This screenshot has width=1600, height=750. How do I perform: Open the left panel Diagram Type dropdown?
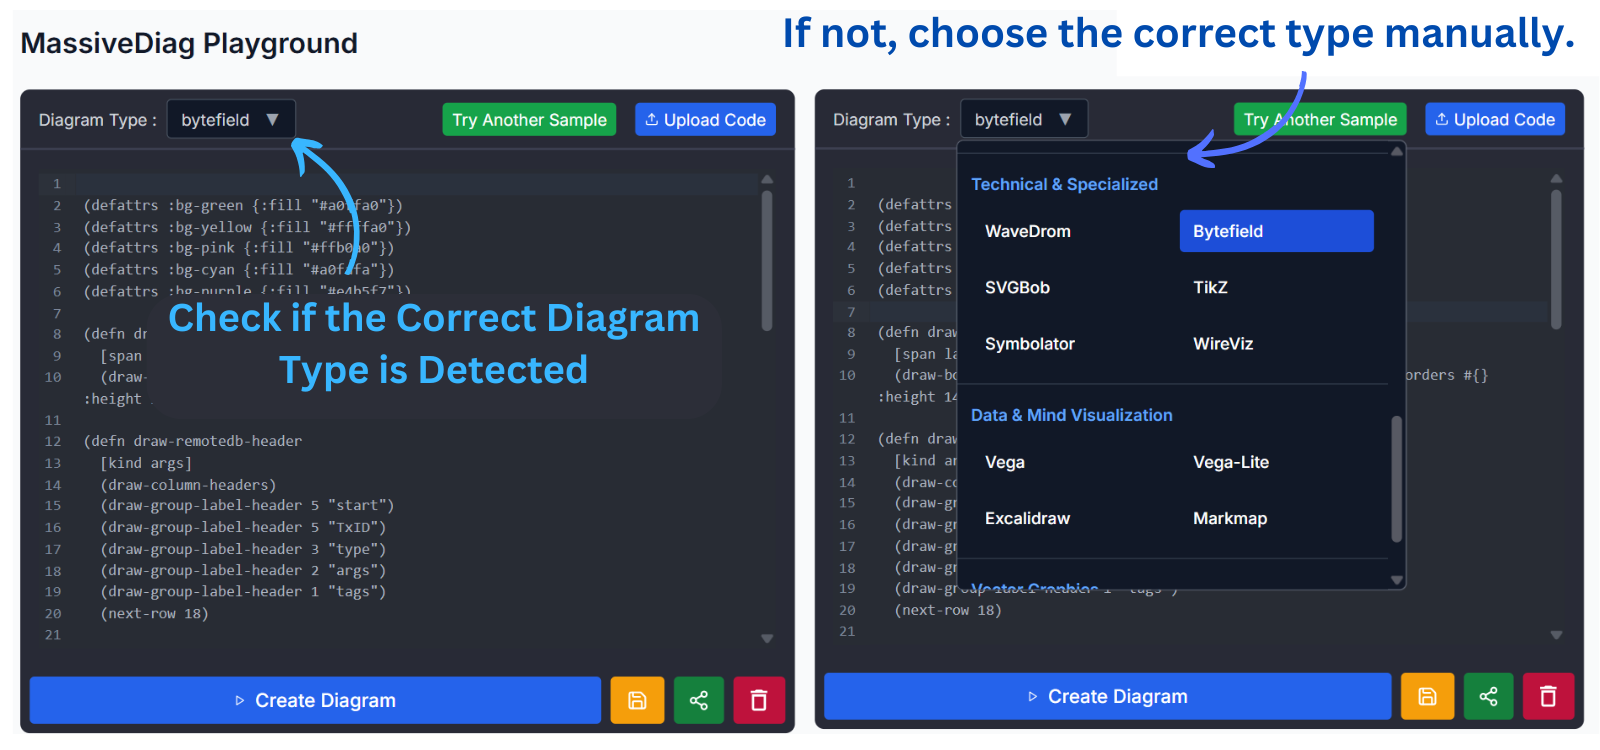click(x=231, y=120)
